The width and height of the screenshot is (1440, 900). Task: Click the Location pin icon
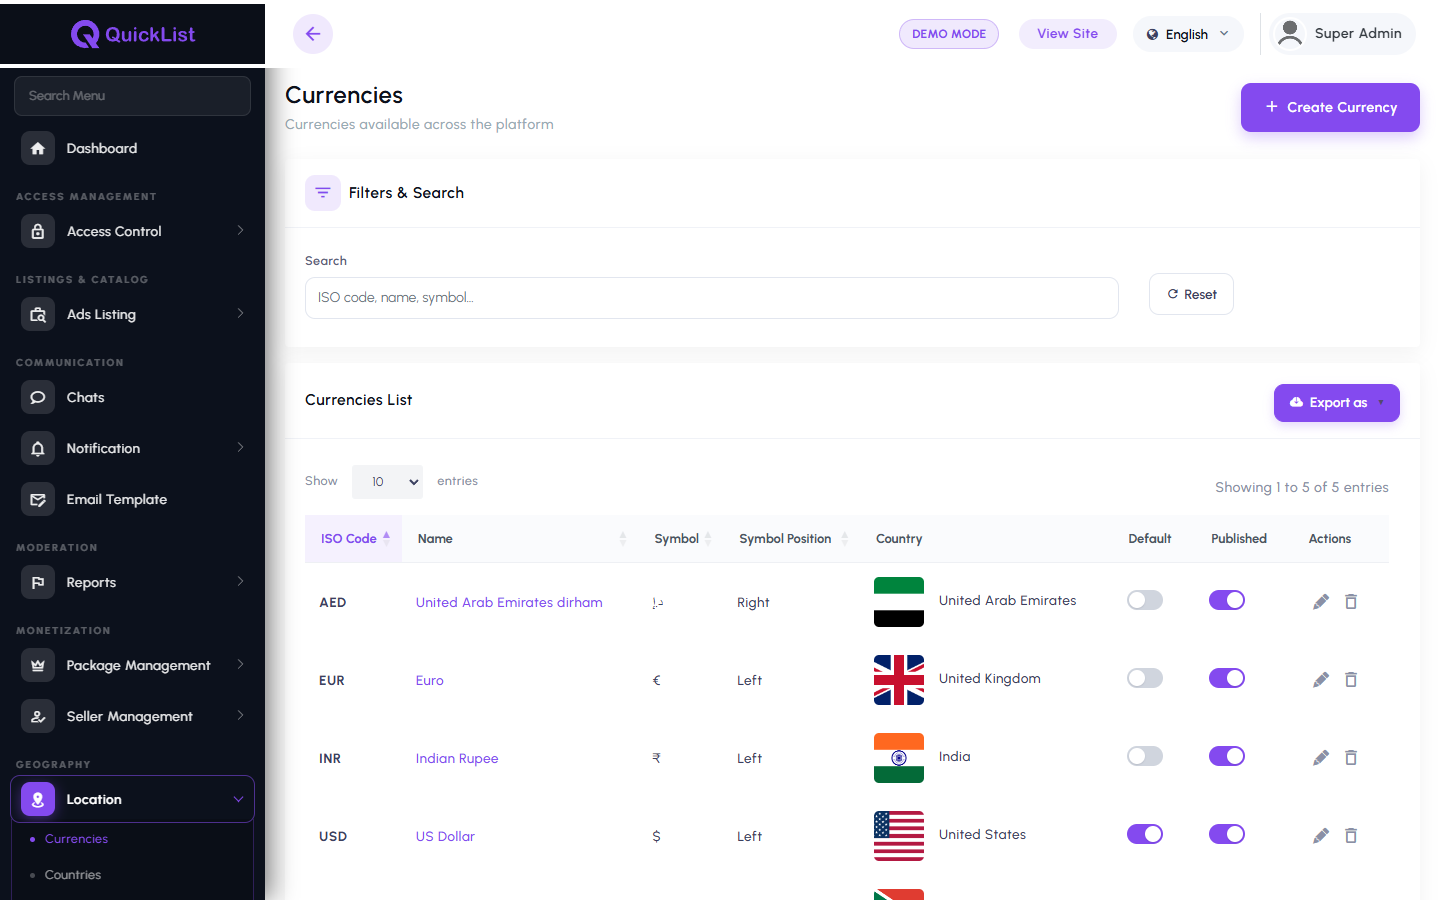pyautogui.click(x=38, y=799)
